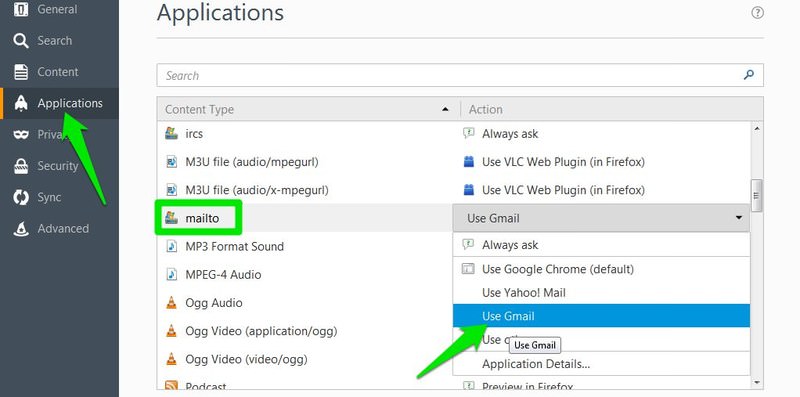Click the list scrollbar thumb

click(757, 195)
